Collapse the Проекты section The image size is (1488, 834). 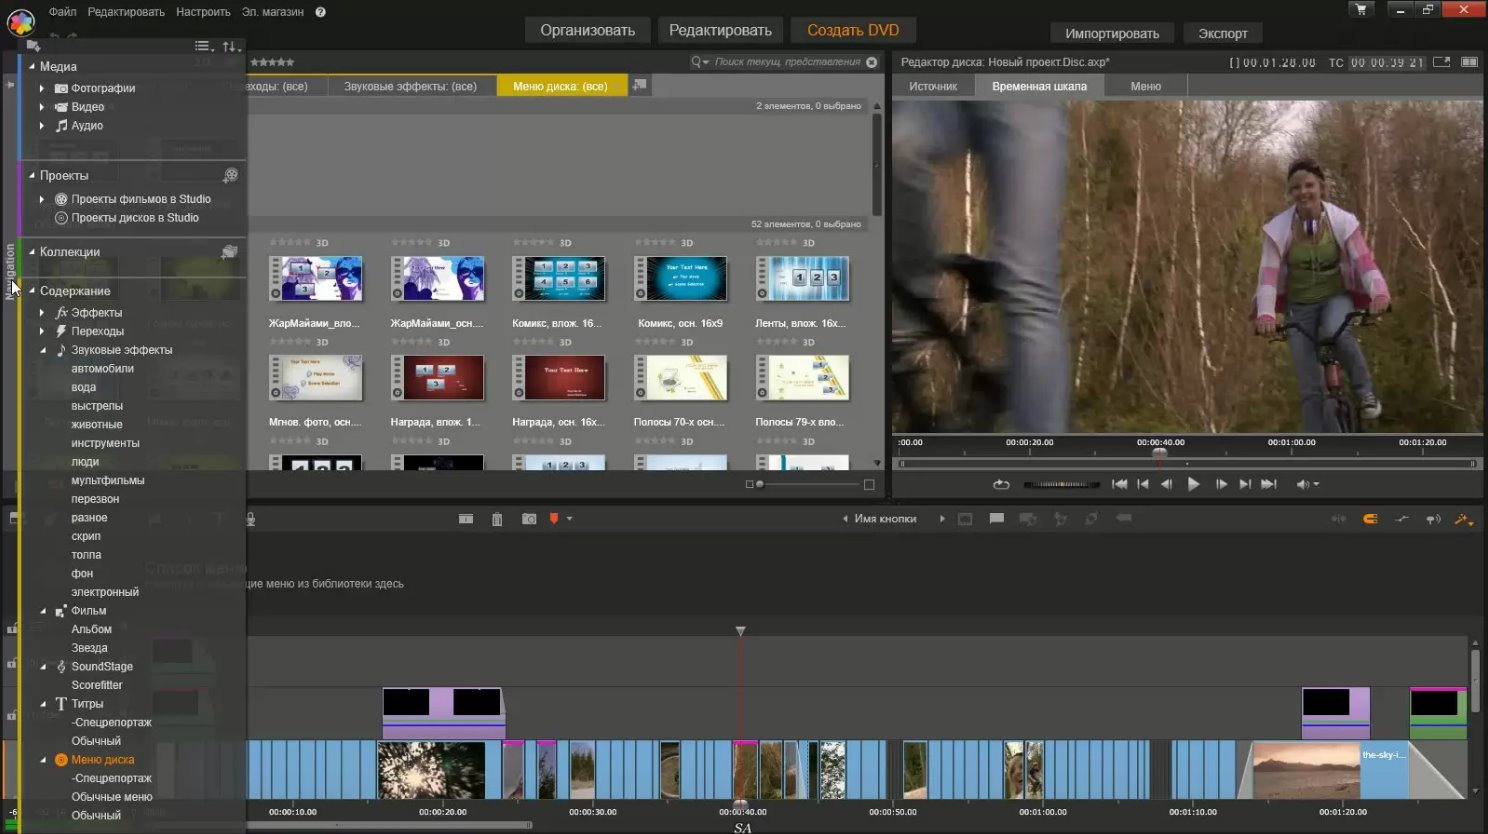click(31, 175)
